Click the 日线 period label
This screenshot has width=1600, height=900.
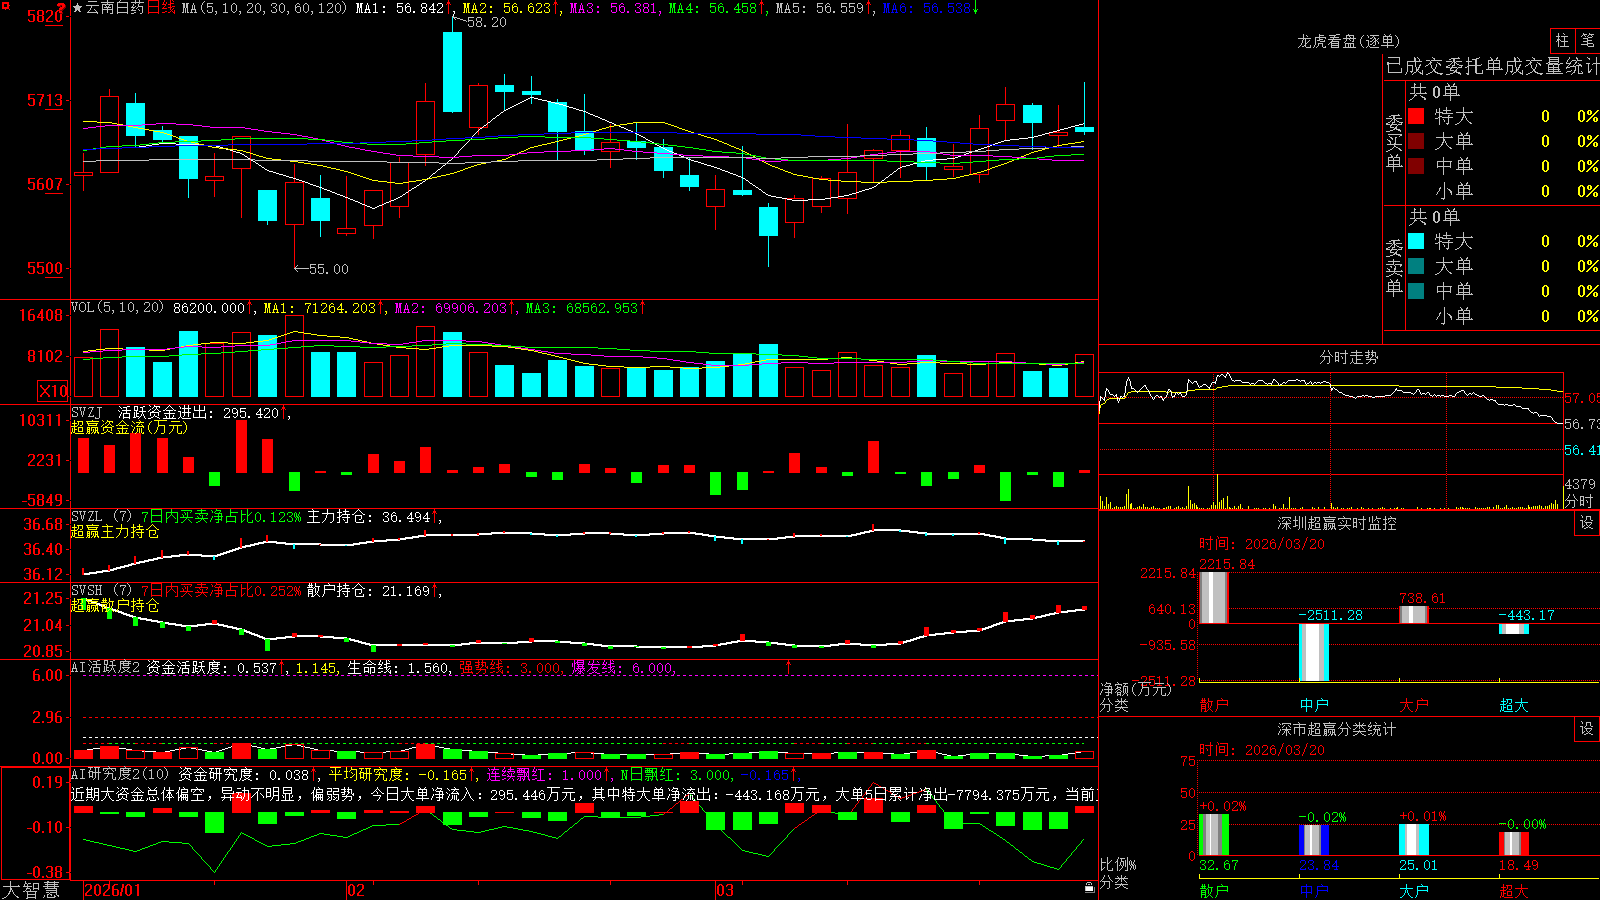161,8
